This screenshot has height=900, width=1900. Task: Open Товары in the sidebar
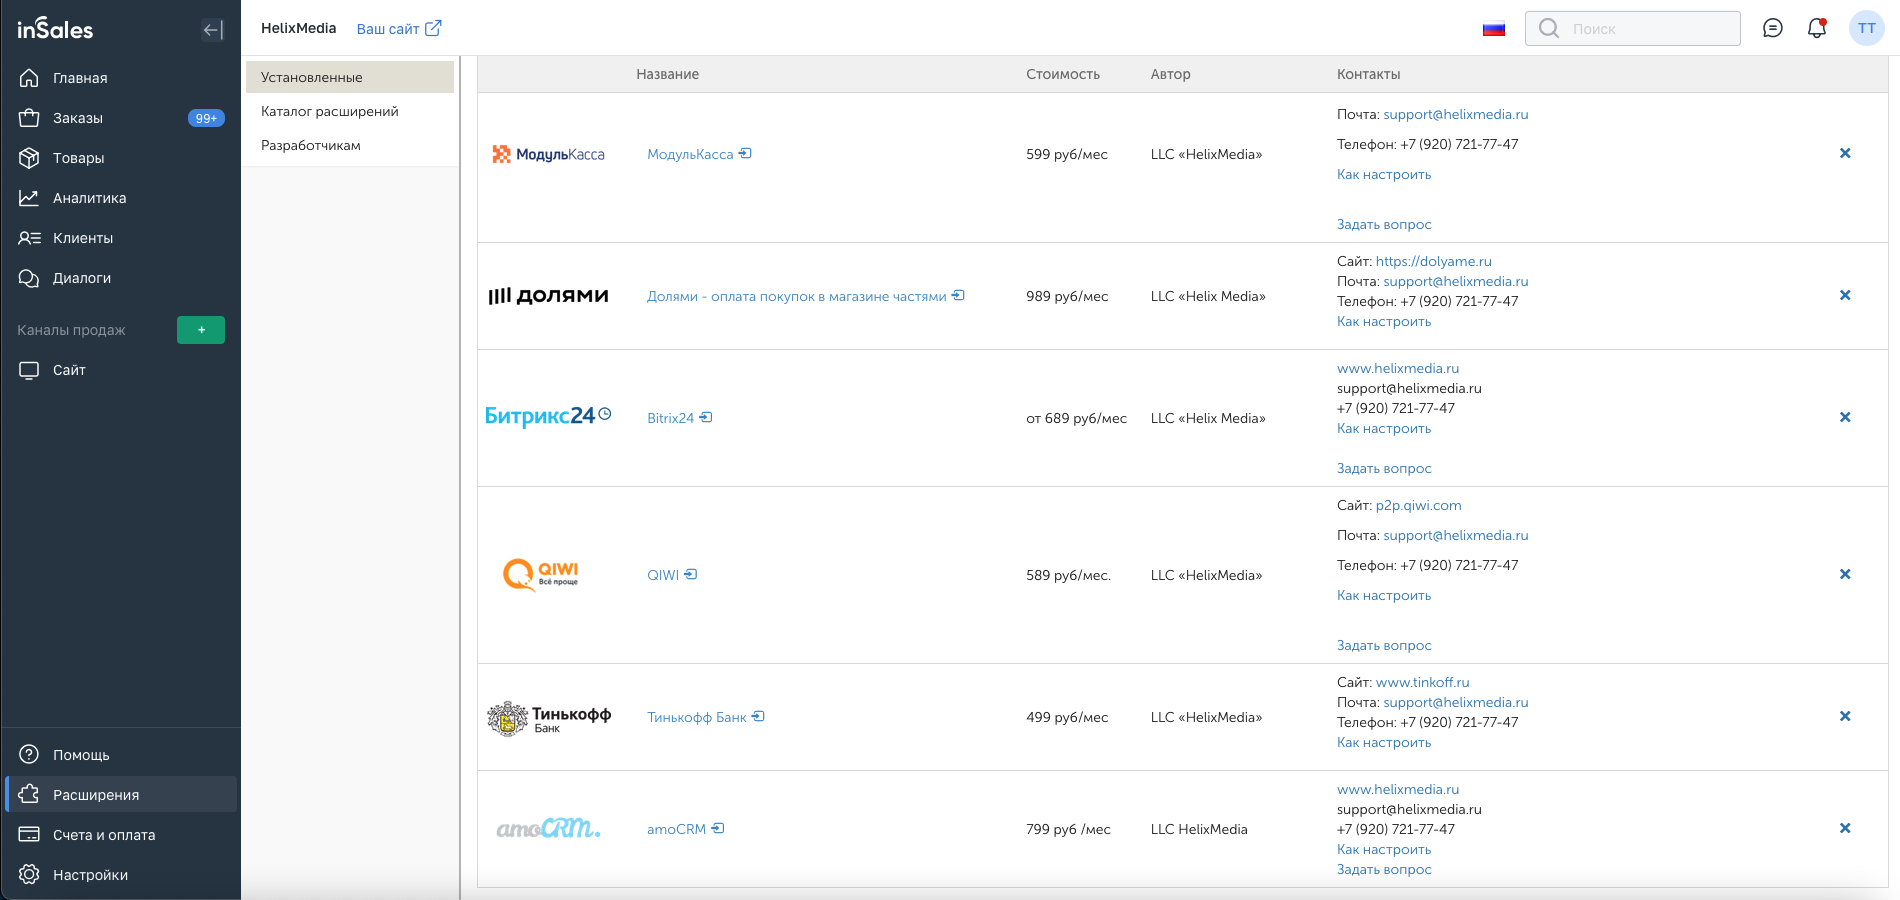pos(120,158)
